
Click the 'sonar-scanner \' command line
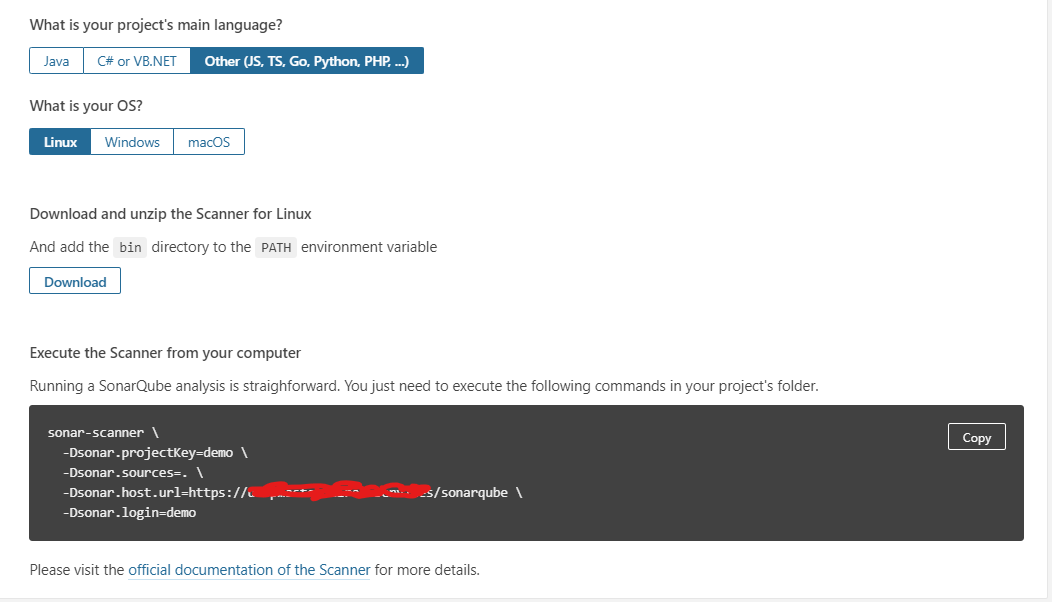[103, 432]
